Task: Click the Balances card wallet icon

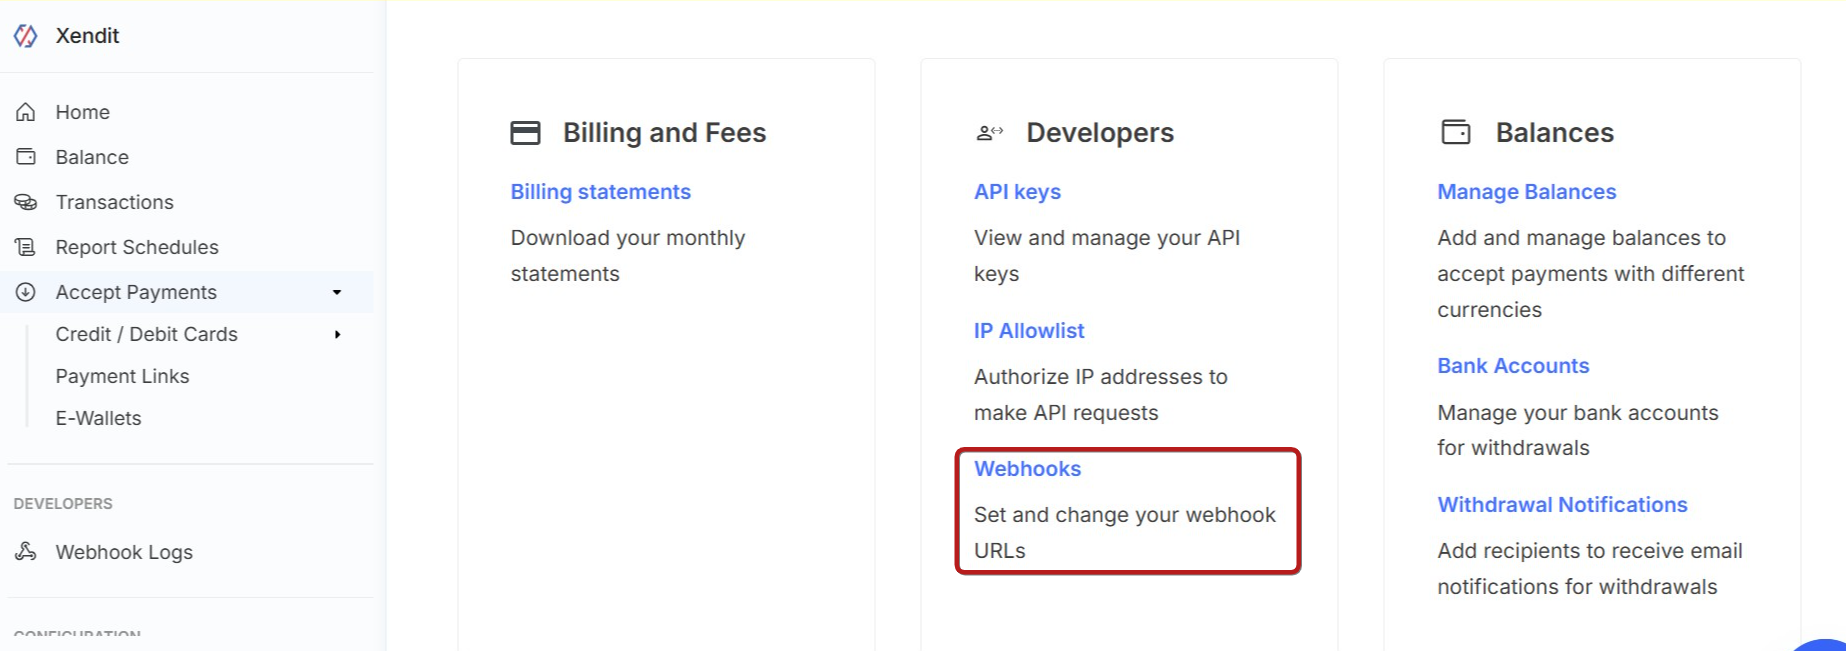Action: tap(1456, 132)
